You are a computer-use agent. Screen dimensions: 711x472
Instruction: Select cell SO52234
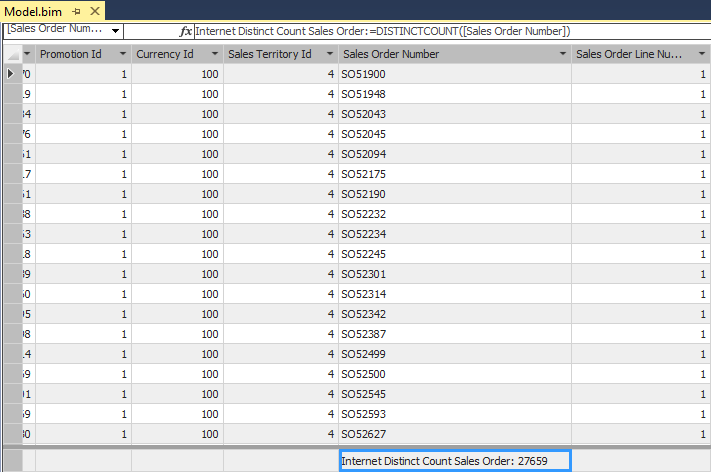point(455,234)
